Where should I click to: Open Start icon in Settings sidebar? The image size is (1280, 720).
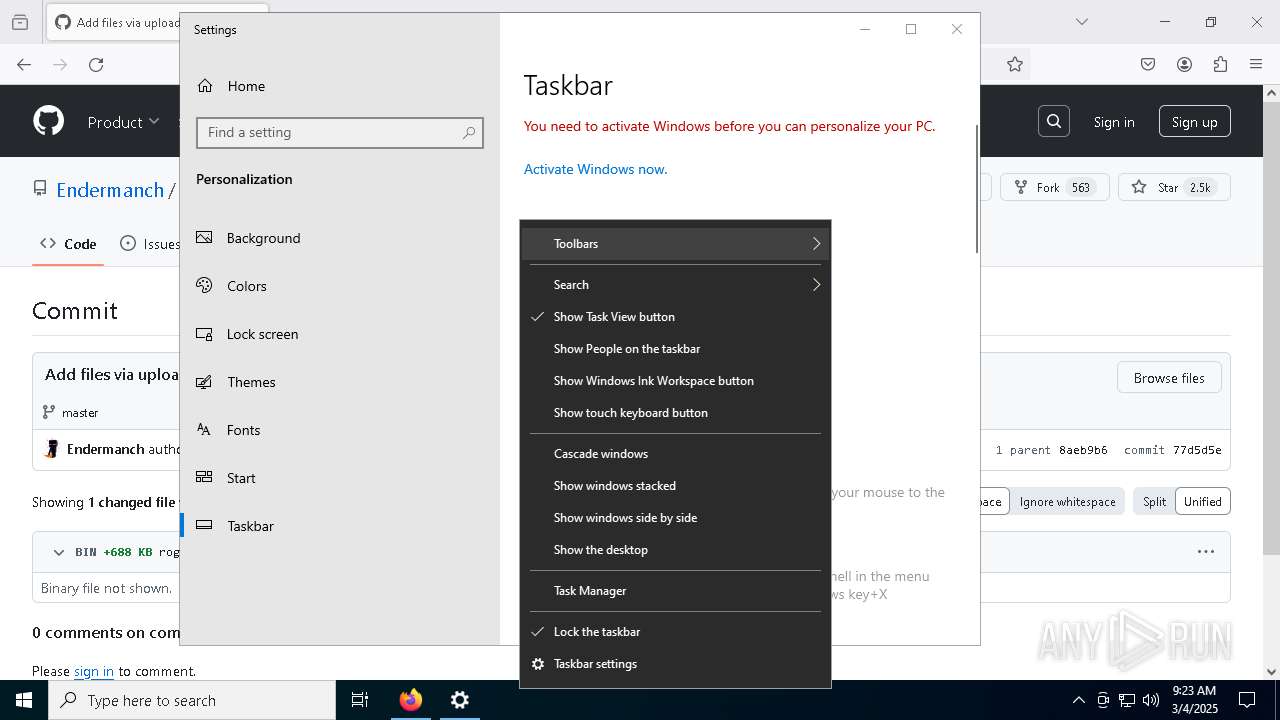tap(204, 478)
